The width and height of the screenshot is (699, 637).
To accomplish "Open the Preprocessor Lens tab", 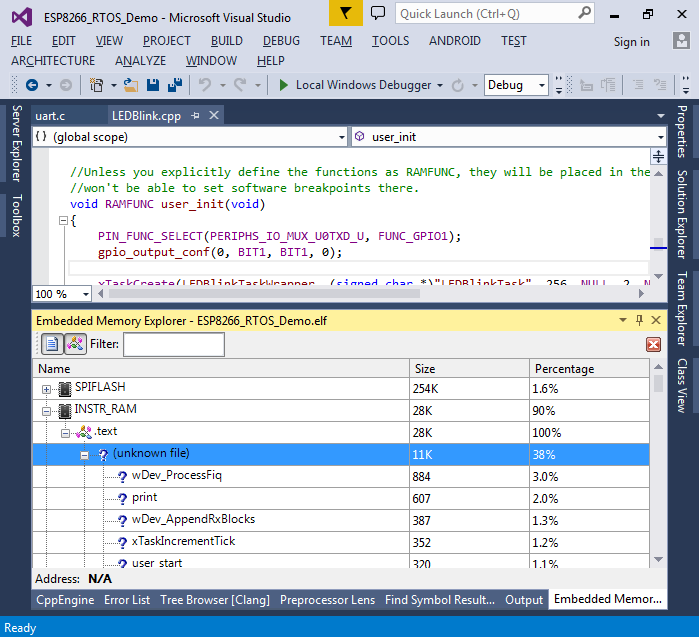I will [x=327, y=600].
